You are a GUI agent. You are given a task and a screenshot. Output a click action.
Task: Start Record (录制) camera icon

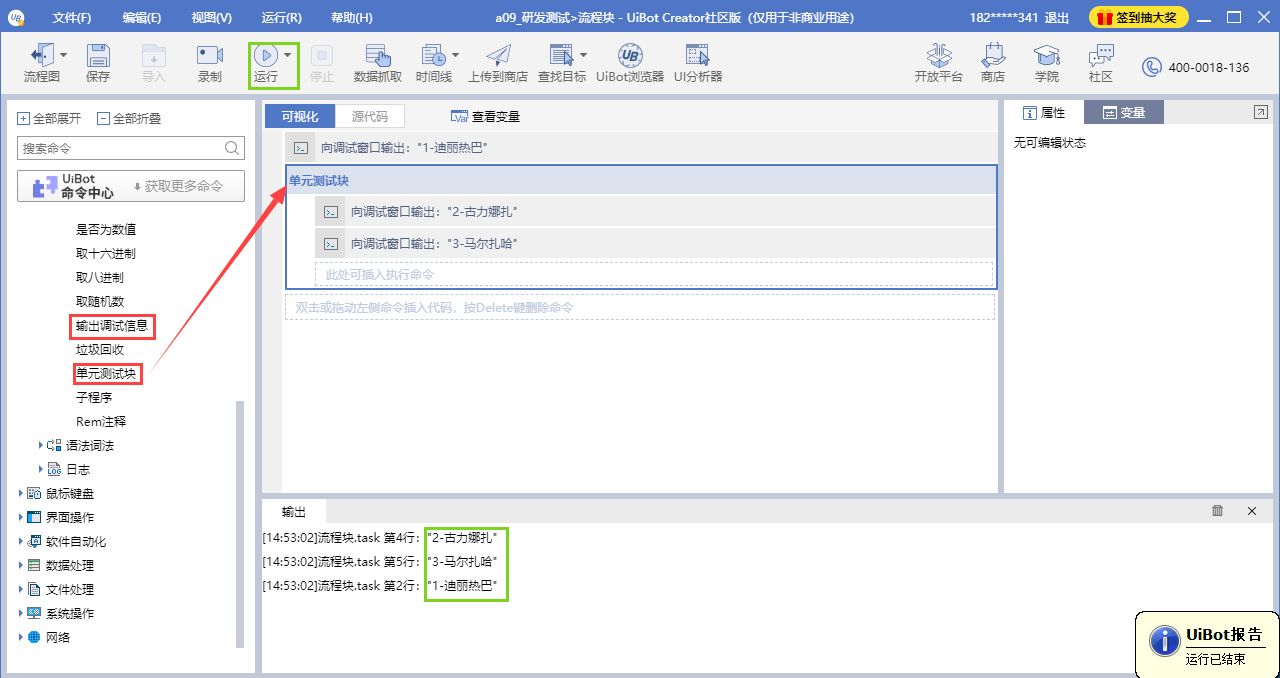tap(209, 56)
